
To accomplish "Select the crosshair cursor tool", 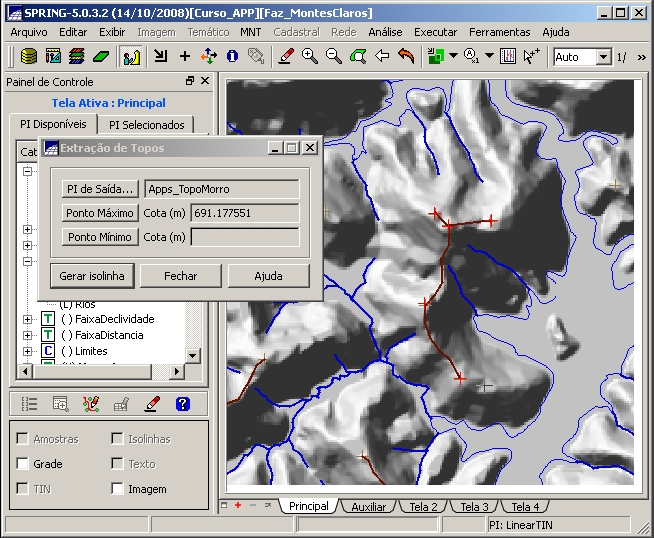I will (185, 57).
